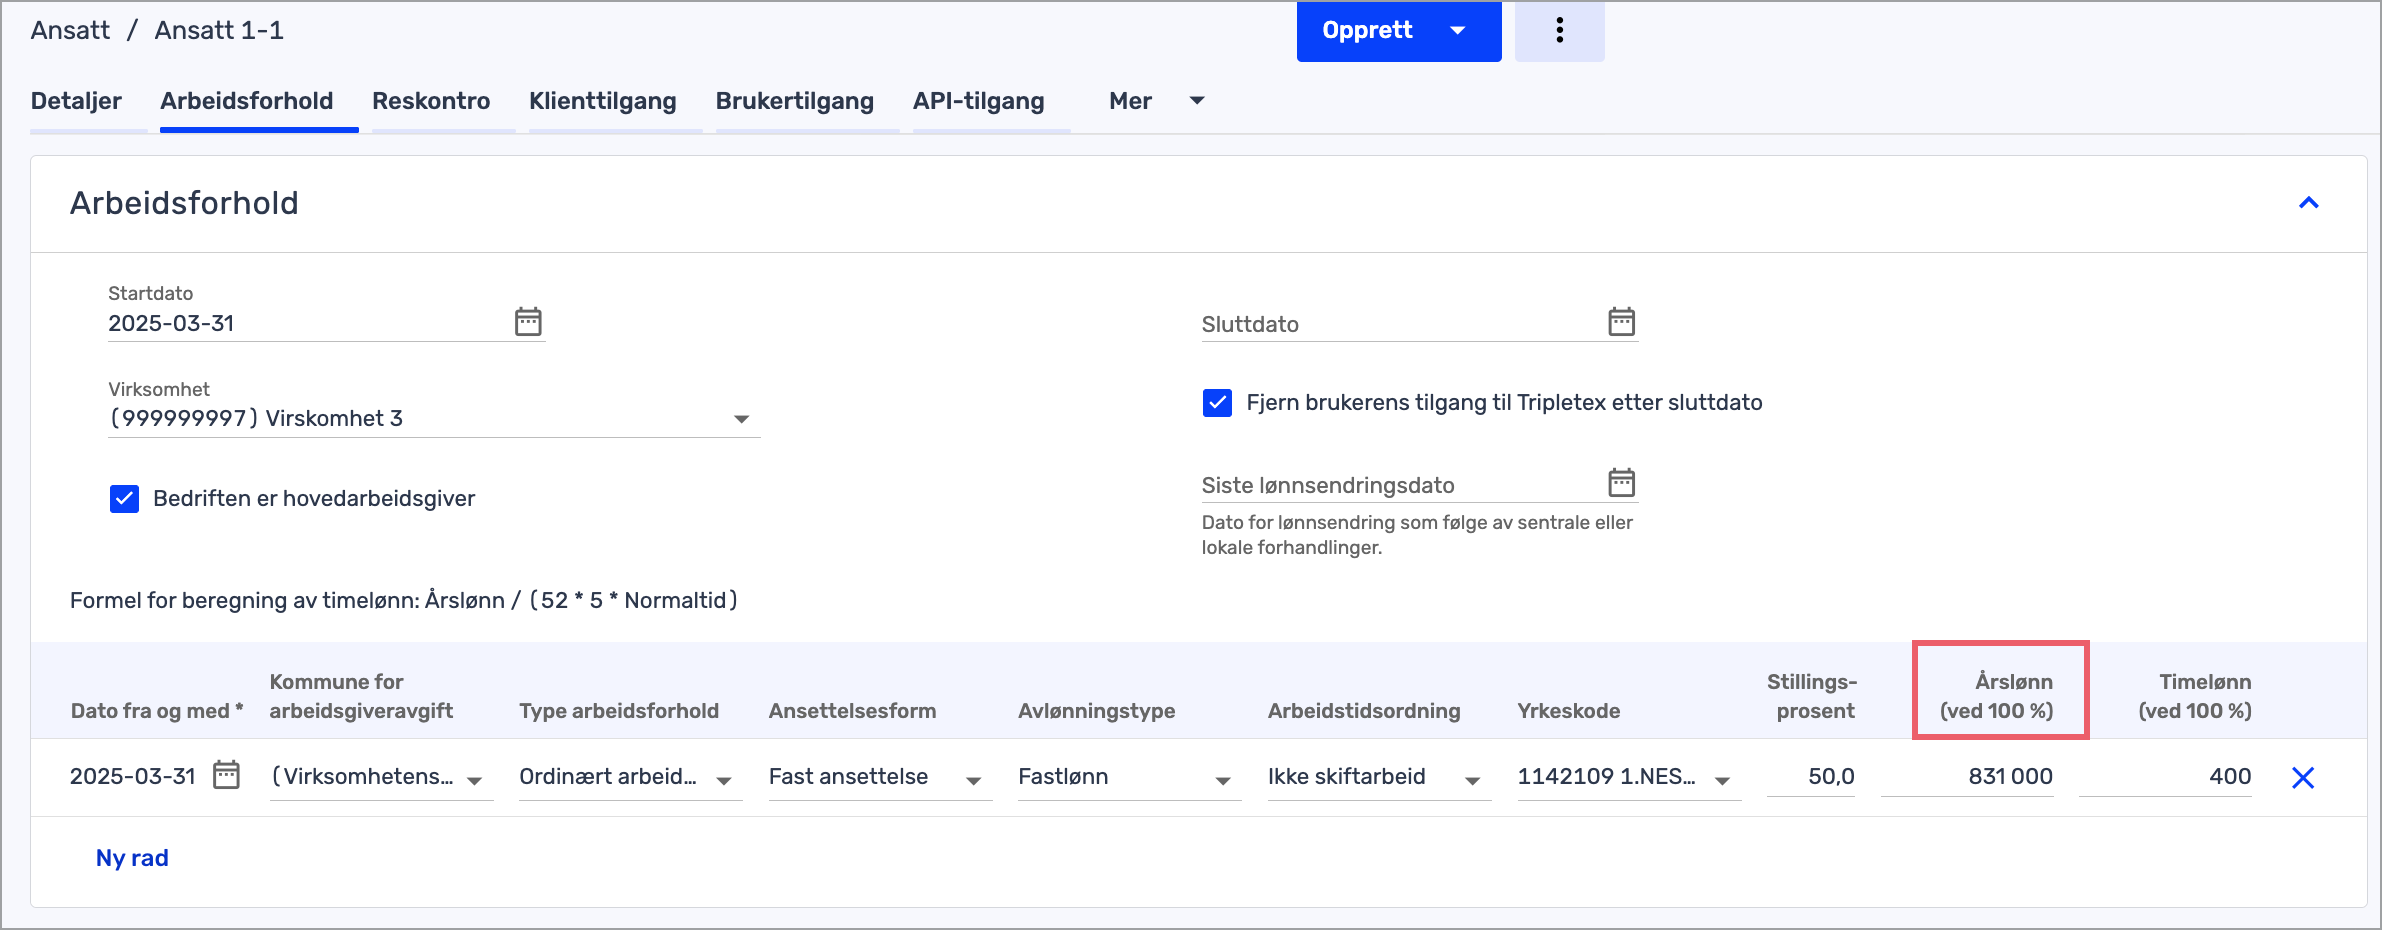Viewport: 2382px width, 930px height.
Task: Open the Opprett dropdown arrow
Action: (1458, 31)
